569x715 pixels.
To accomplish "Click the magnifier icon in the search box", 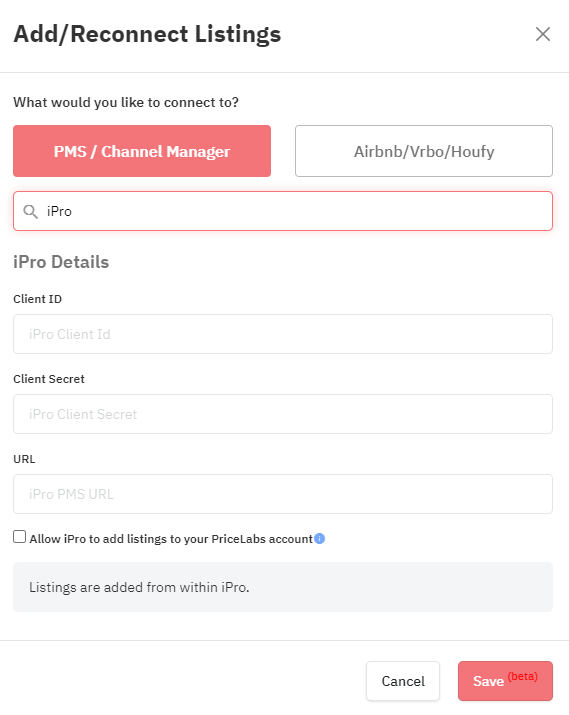I will click(31, 212).
